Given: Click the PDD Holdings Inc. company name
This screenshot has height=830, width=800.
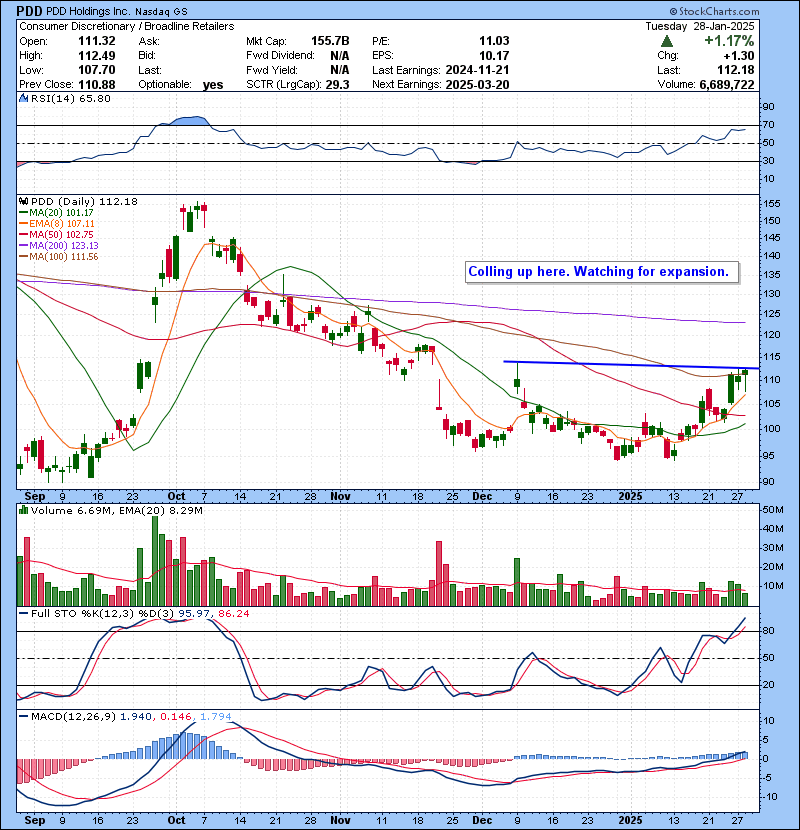Looking at the screenshot, I should (89, 11).
